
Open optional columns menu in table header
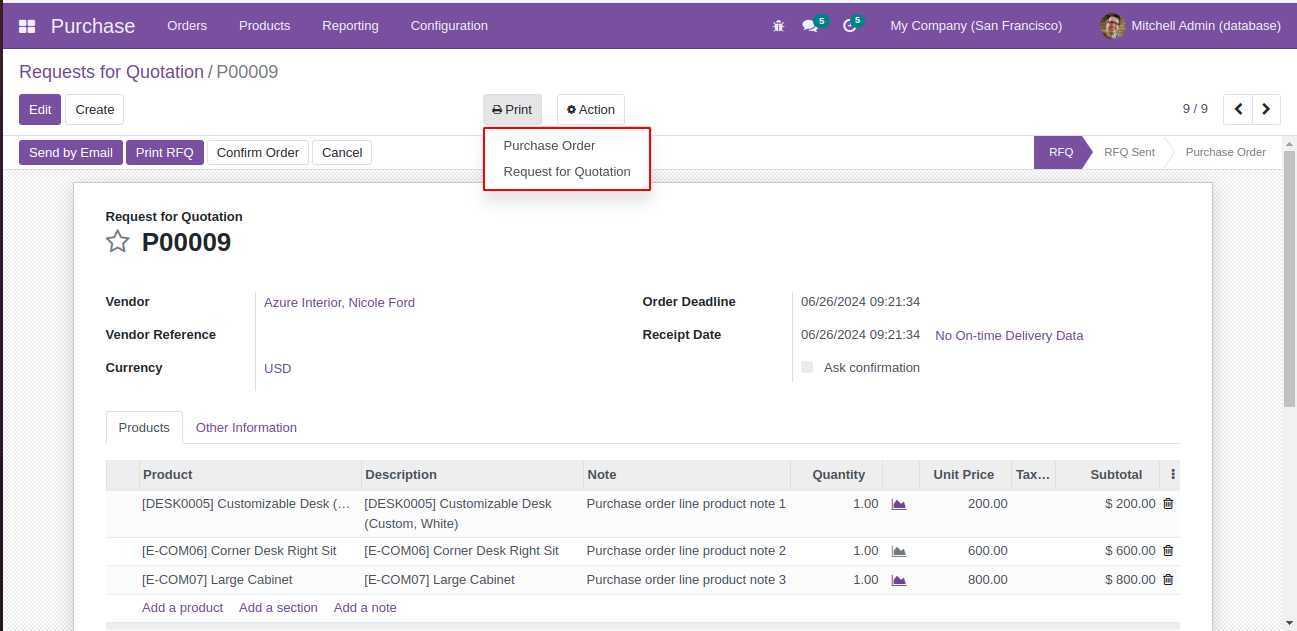(1173, 475)
